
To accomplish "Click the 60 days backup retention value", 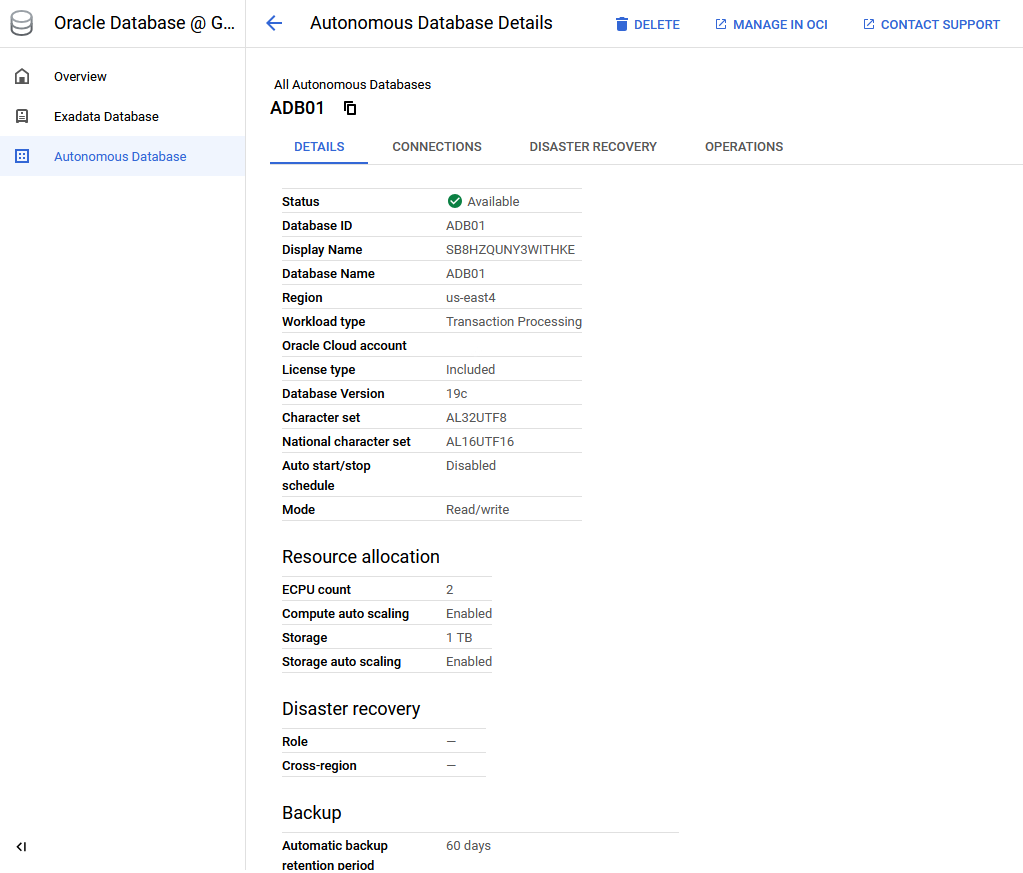I will point(468,846).
